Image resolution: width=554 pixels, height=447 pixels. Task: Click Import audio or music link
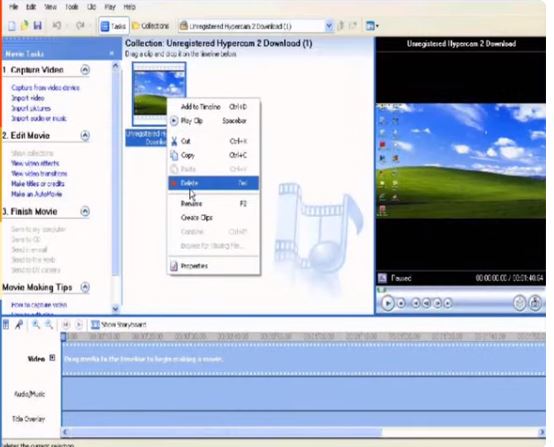pos(39,118)
